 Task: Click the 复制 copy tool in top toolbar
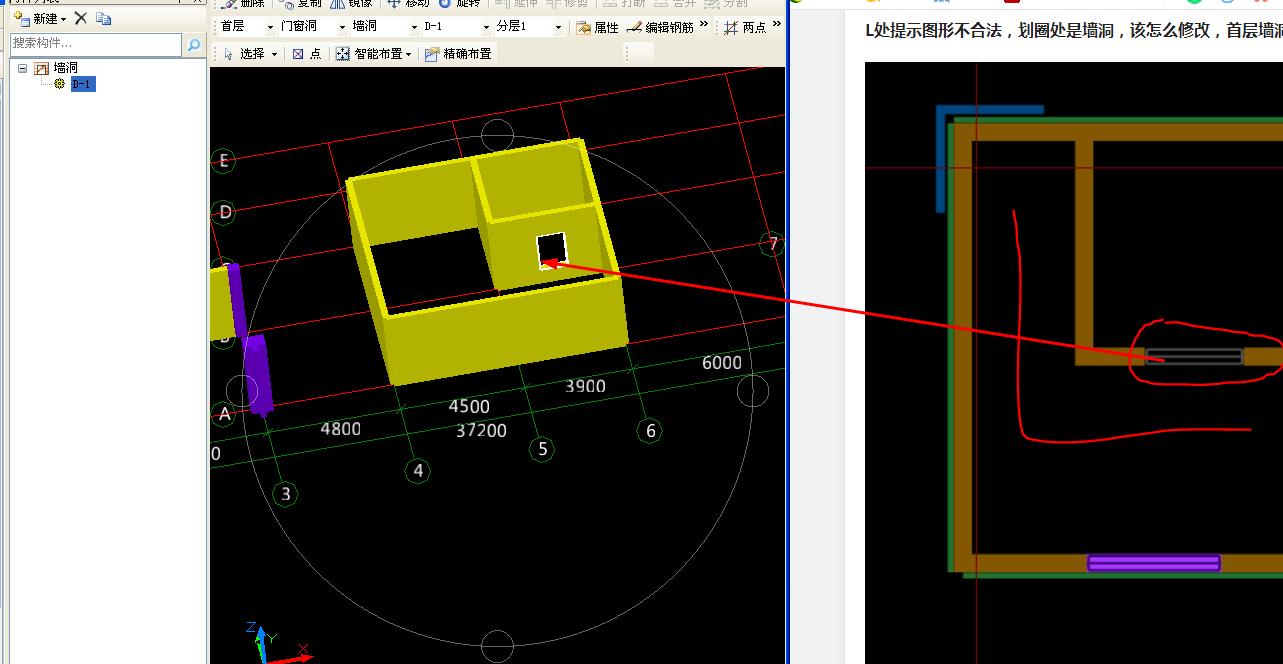(x=302, y=4)
